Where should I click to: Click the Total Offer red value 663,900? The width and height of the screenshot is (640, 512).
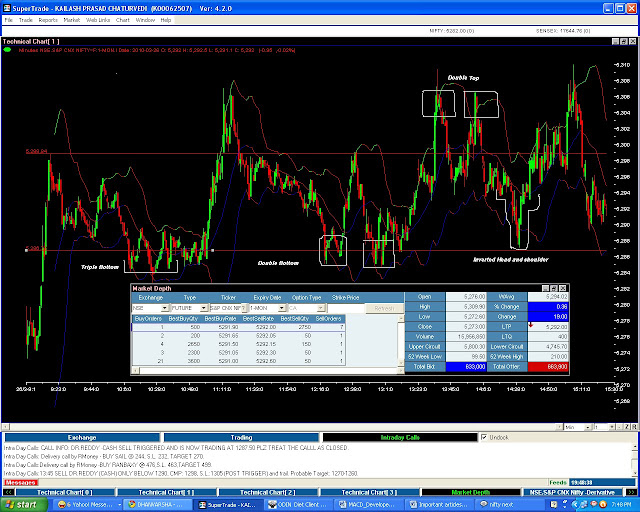tap(548, 367)
